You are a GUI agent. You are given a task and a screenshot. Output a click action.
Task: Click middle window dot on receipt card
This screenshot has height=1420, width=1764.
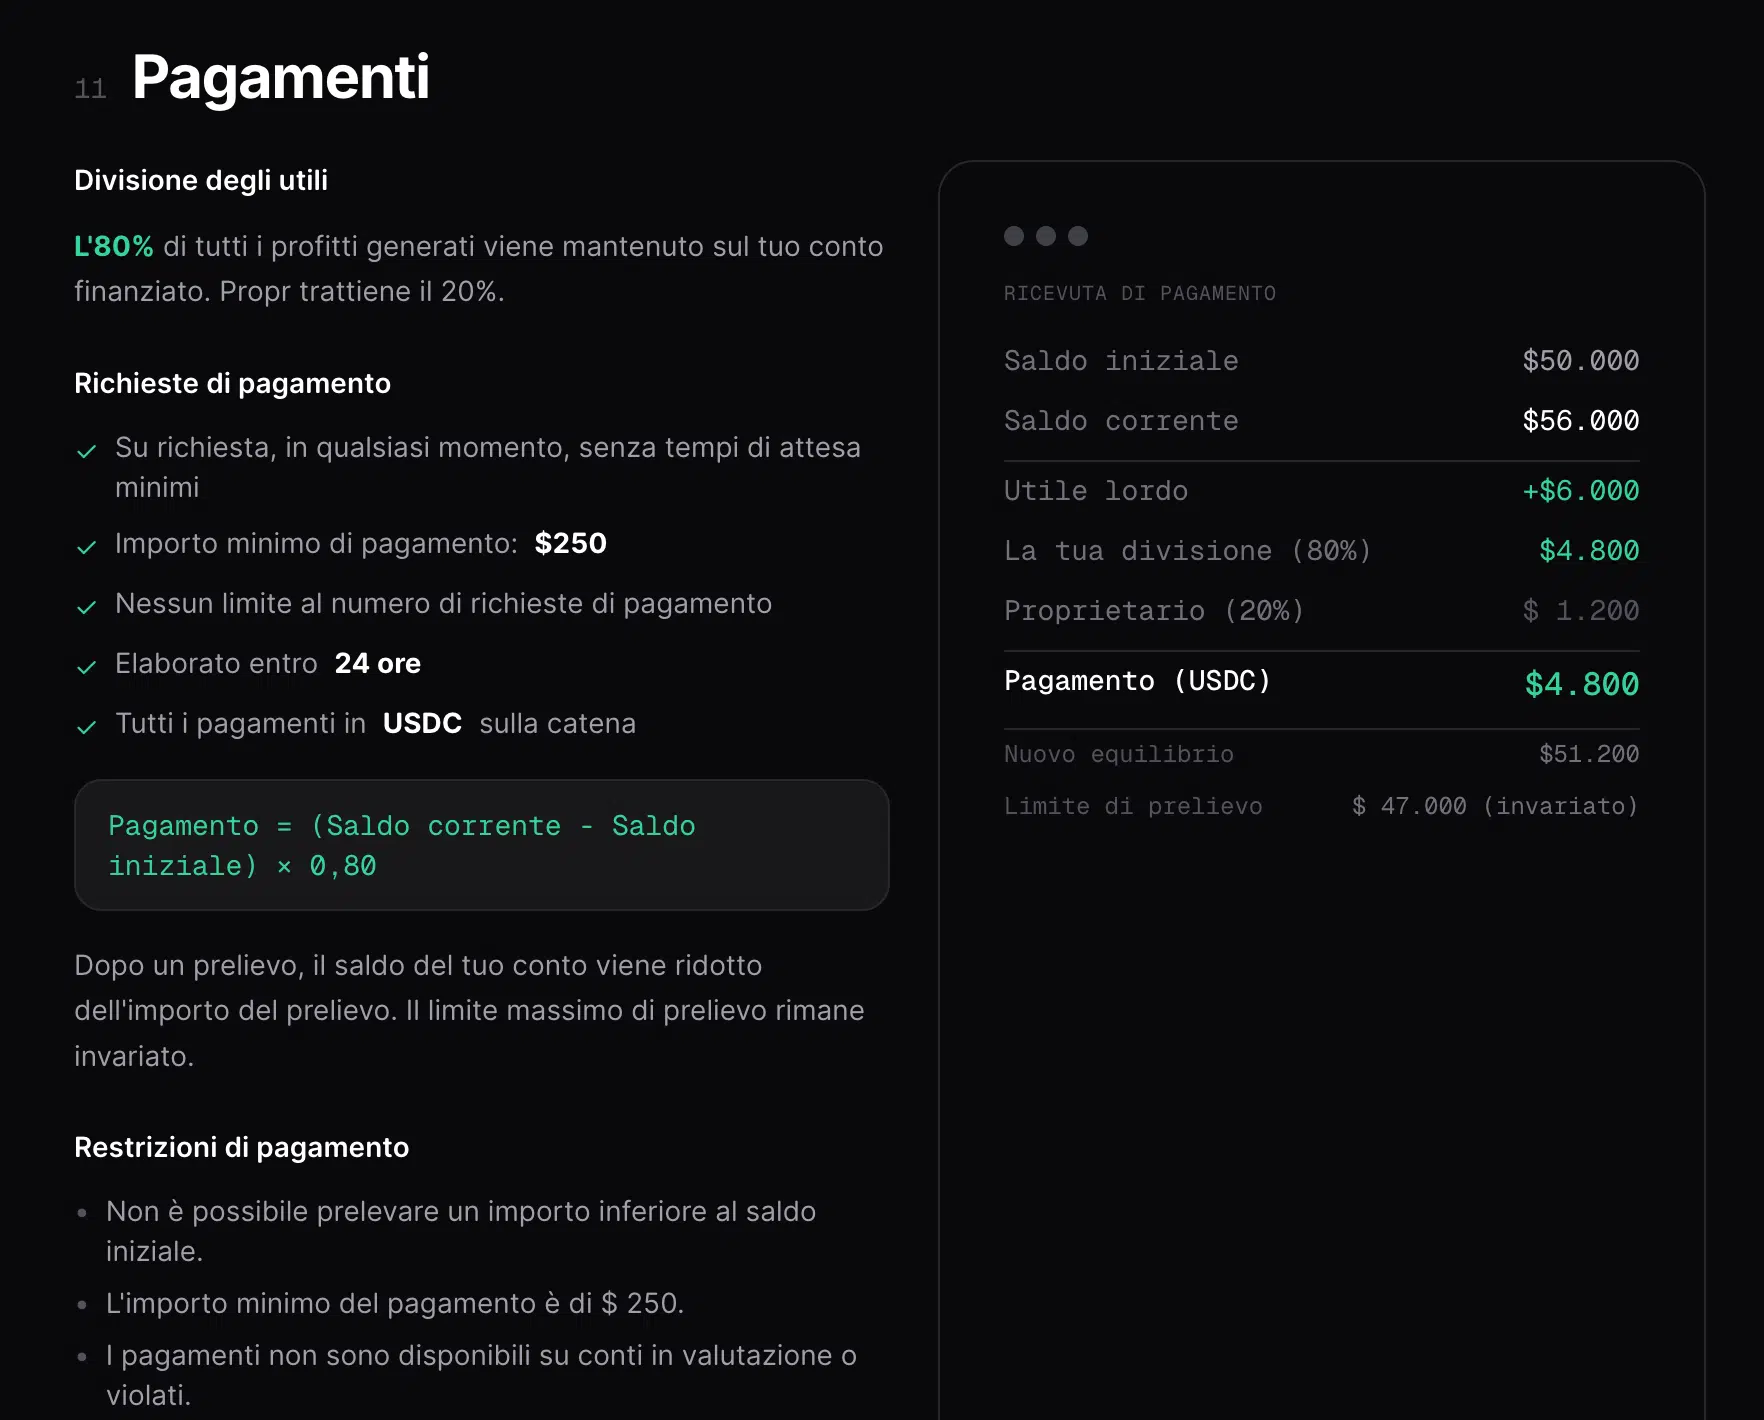(1048, 236)
